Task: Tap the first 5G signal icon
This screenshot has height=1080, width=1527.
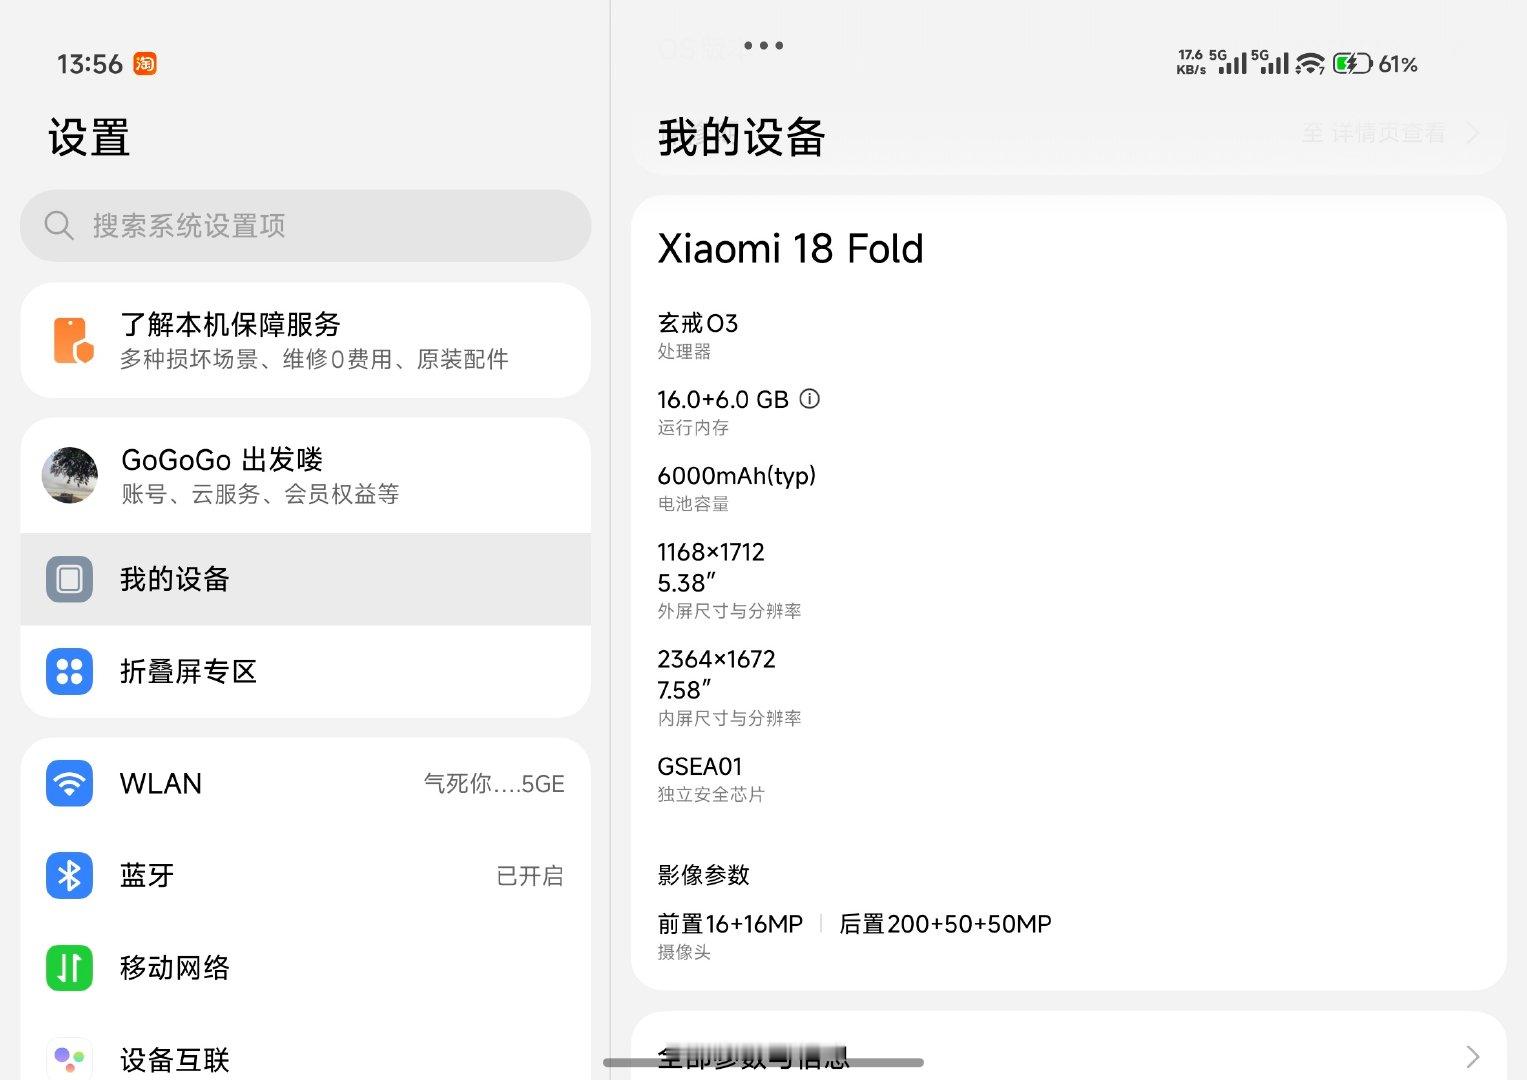Action: (x=1229, y=62)
